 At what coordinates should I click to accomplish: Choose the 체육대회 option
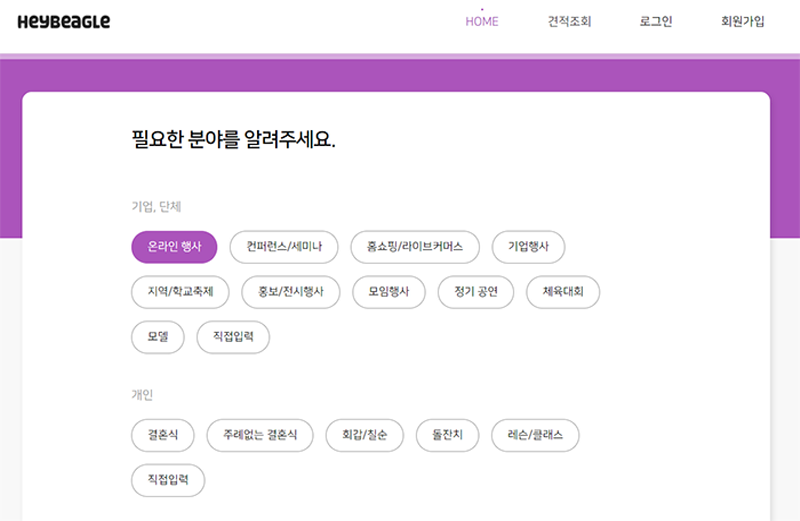(x=563, y=291)
